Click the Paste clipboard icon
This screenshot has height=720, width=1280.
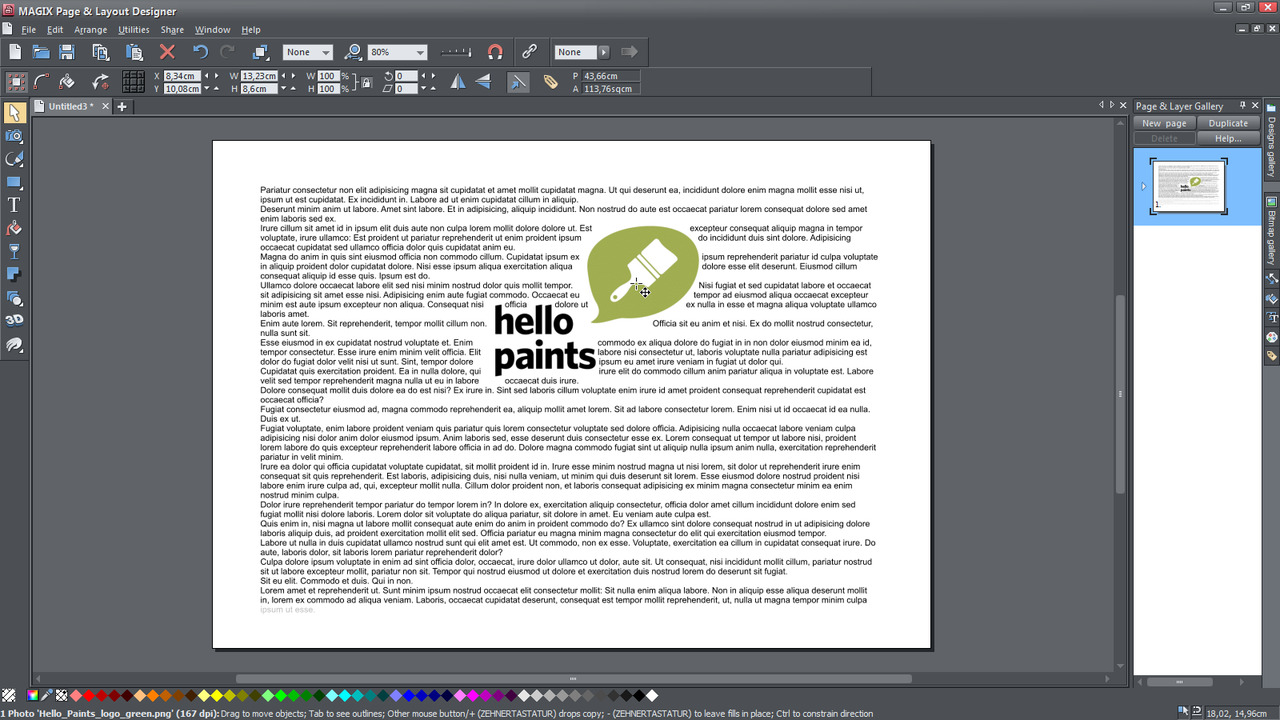[134, 52]
